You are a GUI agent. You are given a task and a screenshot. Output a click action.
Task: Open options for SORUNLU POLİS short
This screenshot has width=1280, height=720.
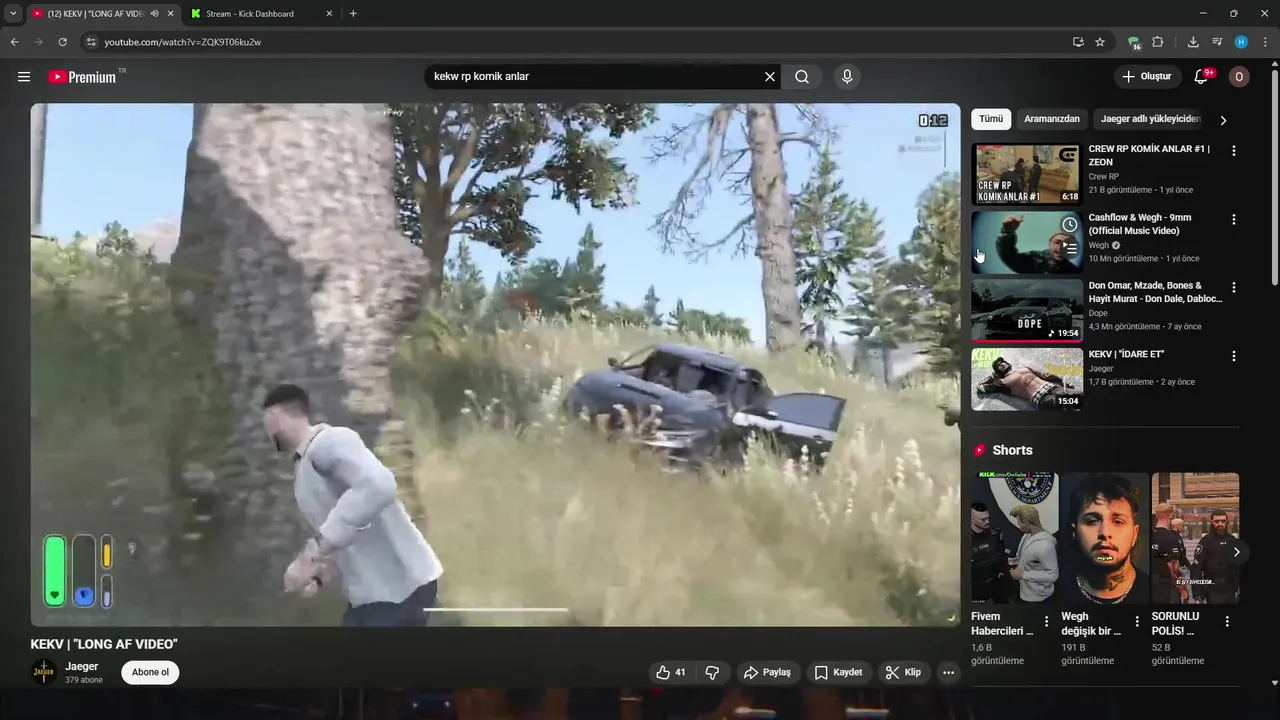click(1227, 622)
